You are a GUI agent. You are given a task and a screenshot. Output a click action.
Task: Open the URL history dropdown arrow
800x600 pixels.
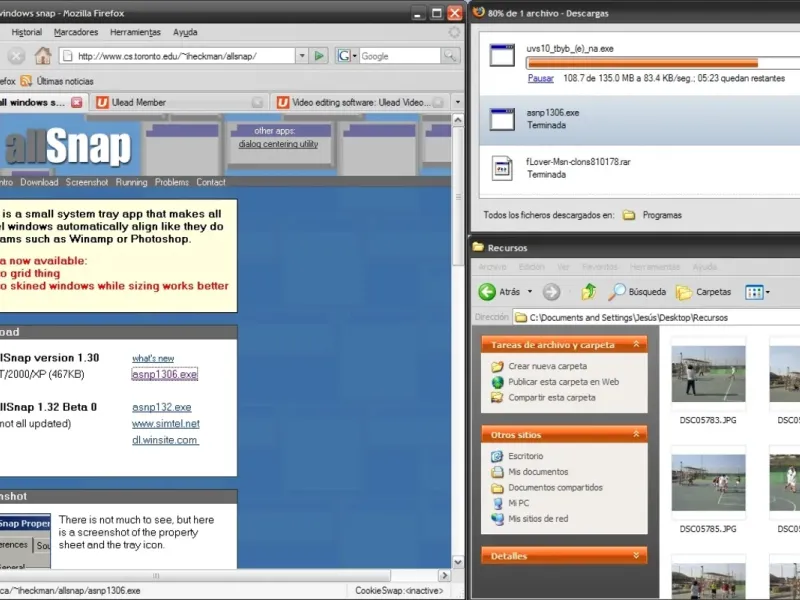tap(302, 56)
